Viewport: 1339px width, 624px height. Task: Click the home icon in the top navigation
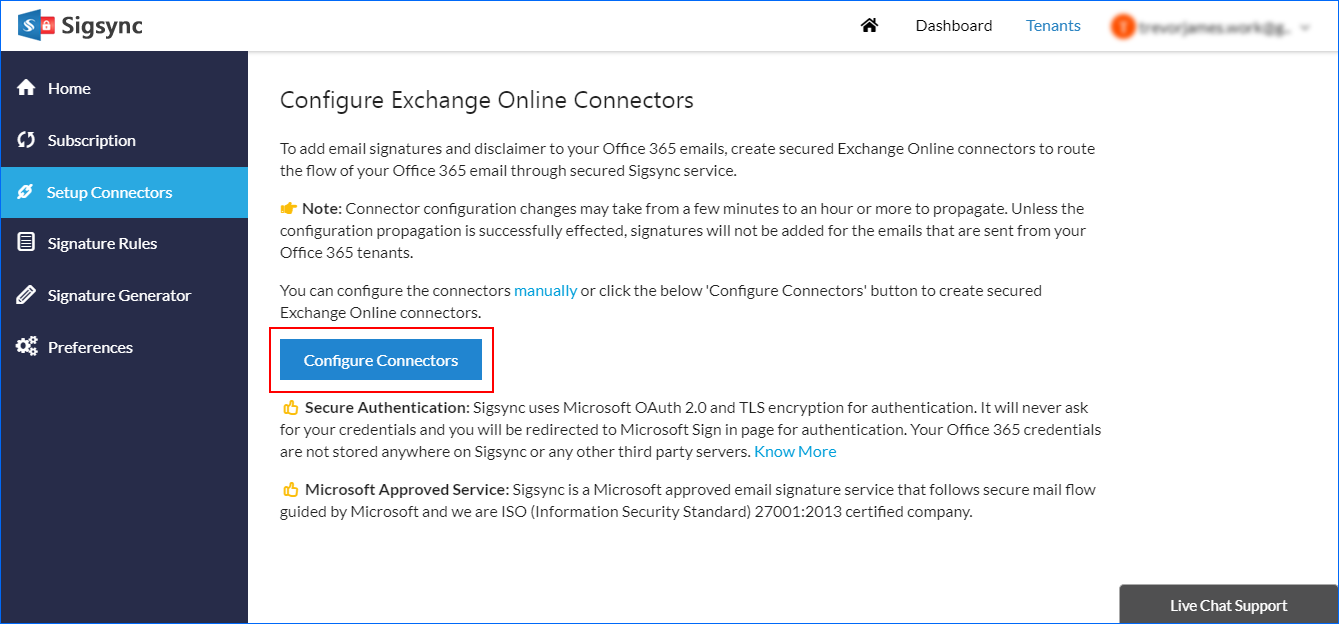[x=869, y=25]
